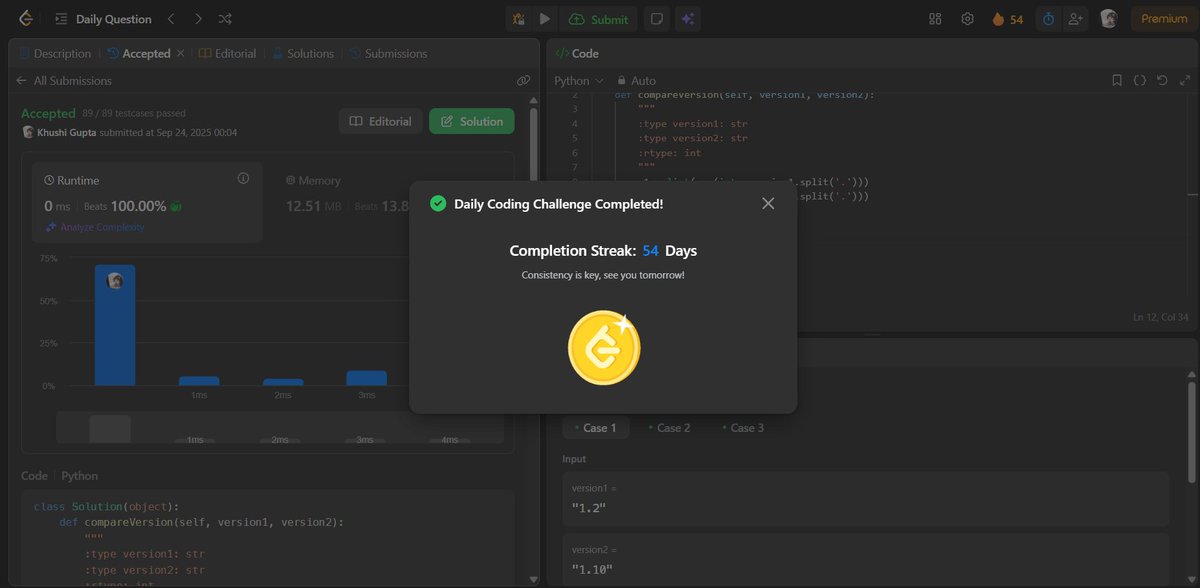Click the Editorial button under Accepted
Screen dimensions: 1200x588
[380, 121]
